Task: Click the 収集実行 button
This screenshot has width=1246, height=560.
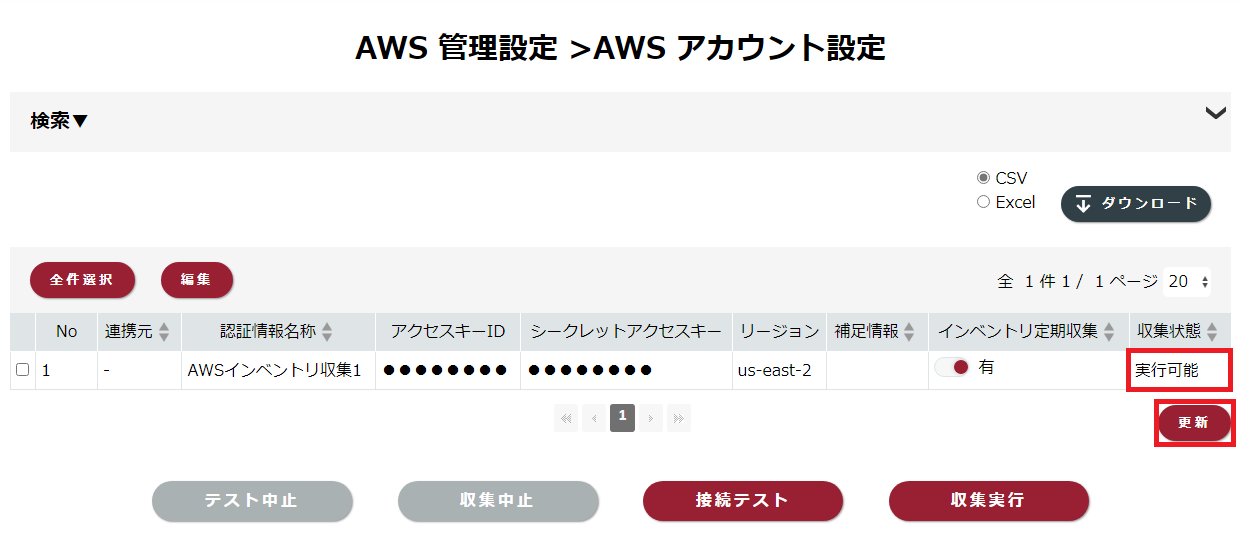Action: (x=989, y=501)
